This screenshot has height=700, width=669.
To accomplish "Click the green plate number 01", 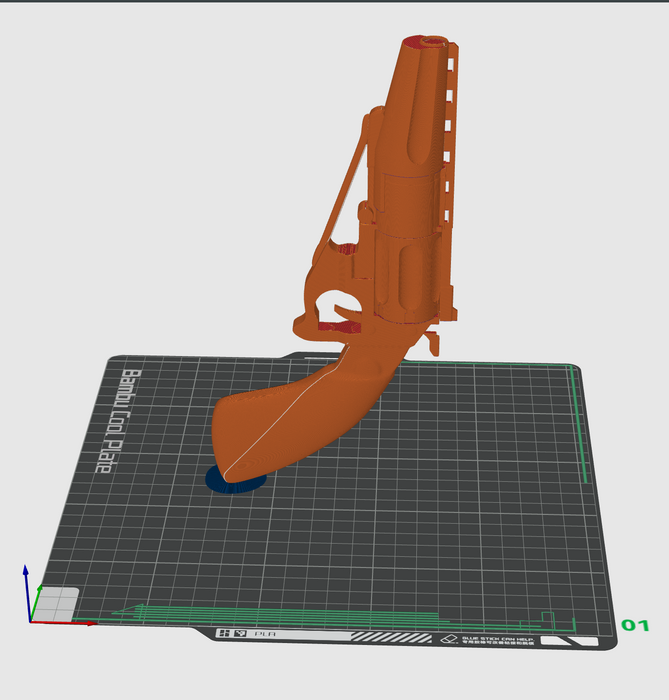I will coord(635,625).
